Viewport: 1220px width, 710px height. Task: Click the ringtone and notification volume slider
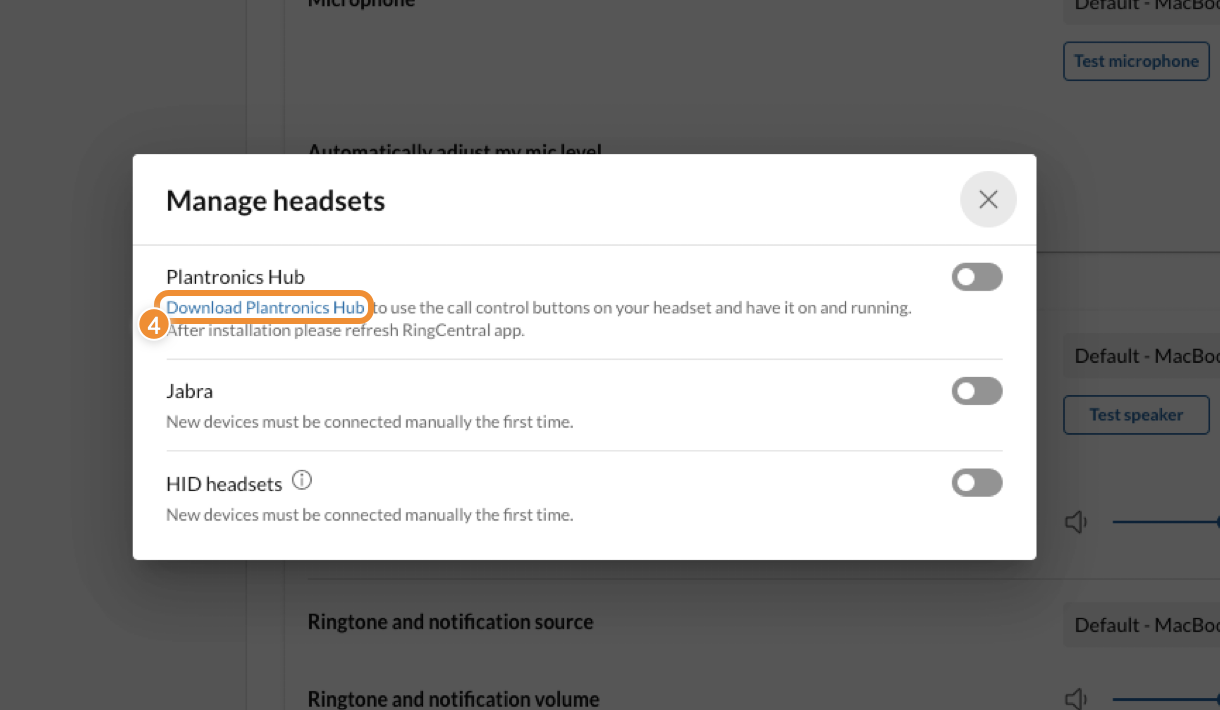tap(1165, 698)
